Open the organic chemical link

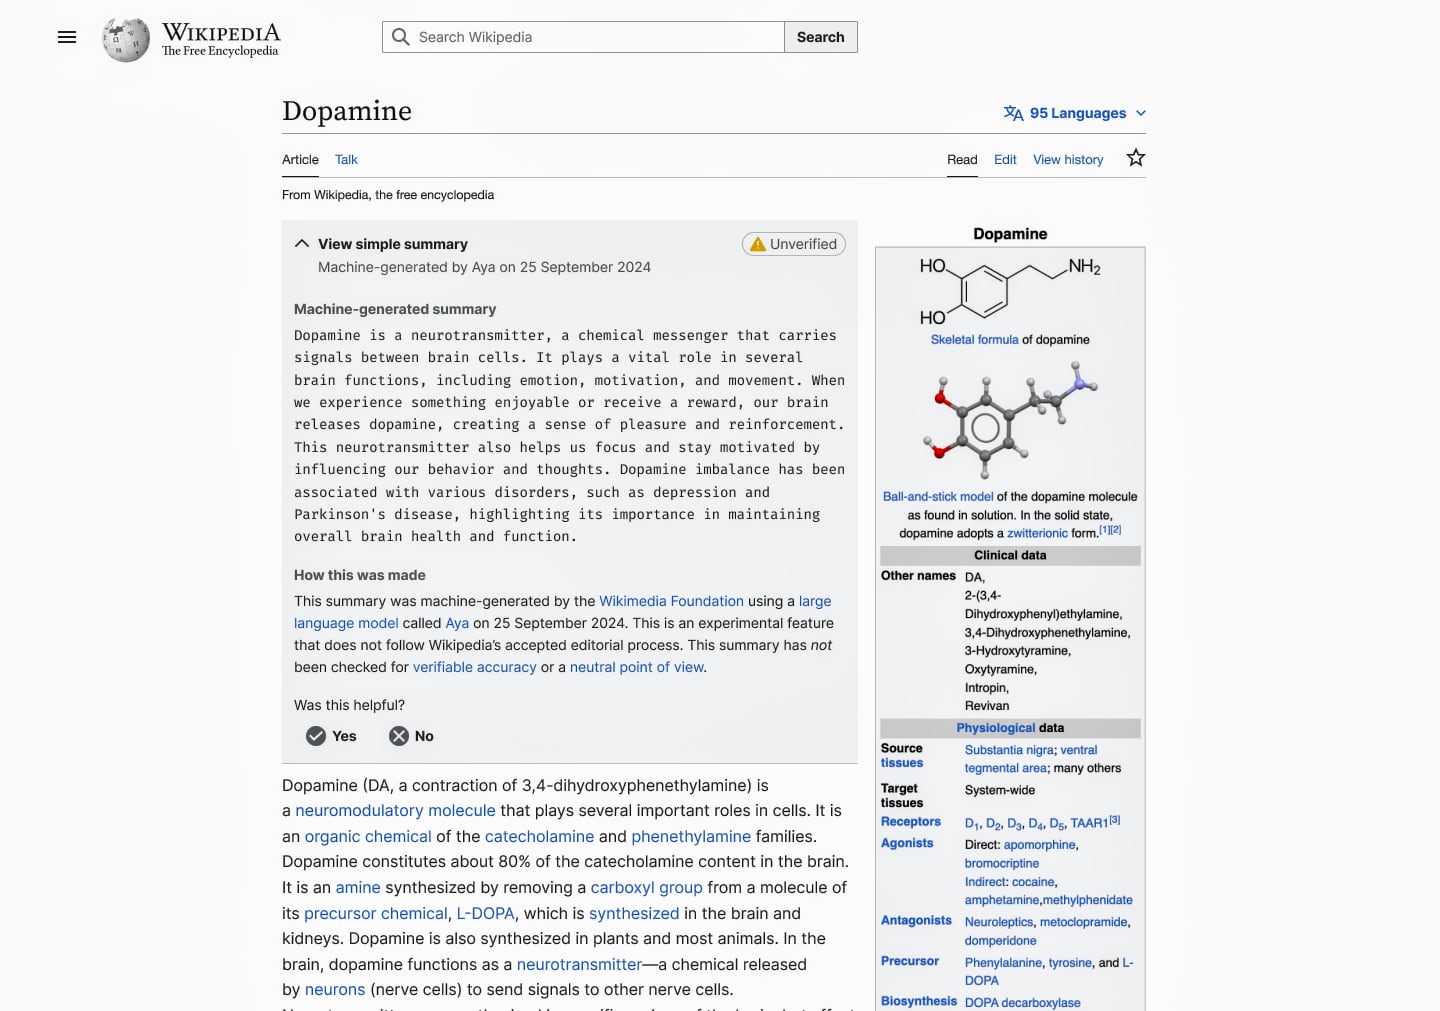coord(368,836)
